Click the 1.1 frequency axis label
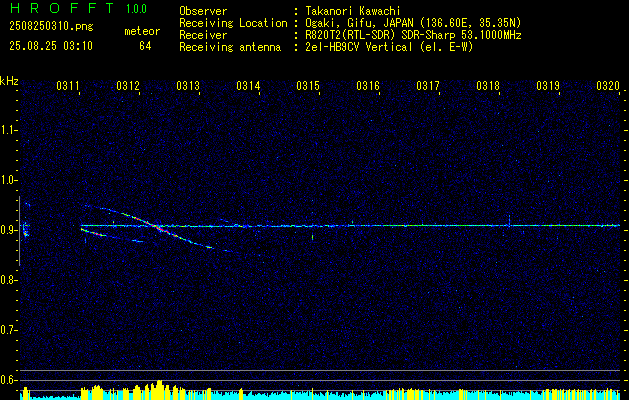Viewport: 629px width, 400px height. pos(8,130)
